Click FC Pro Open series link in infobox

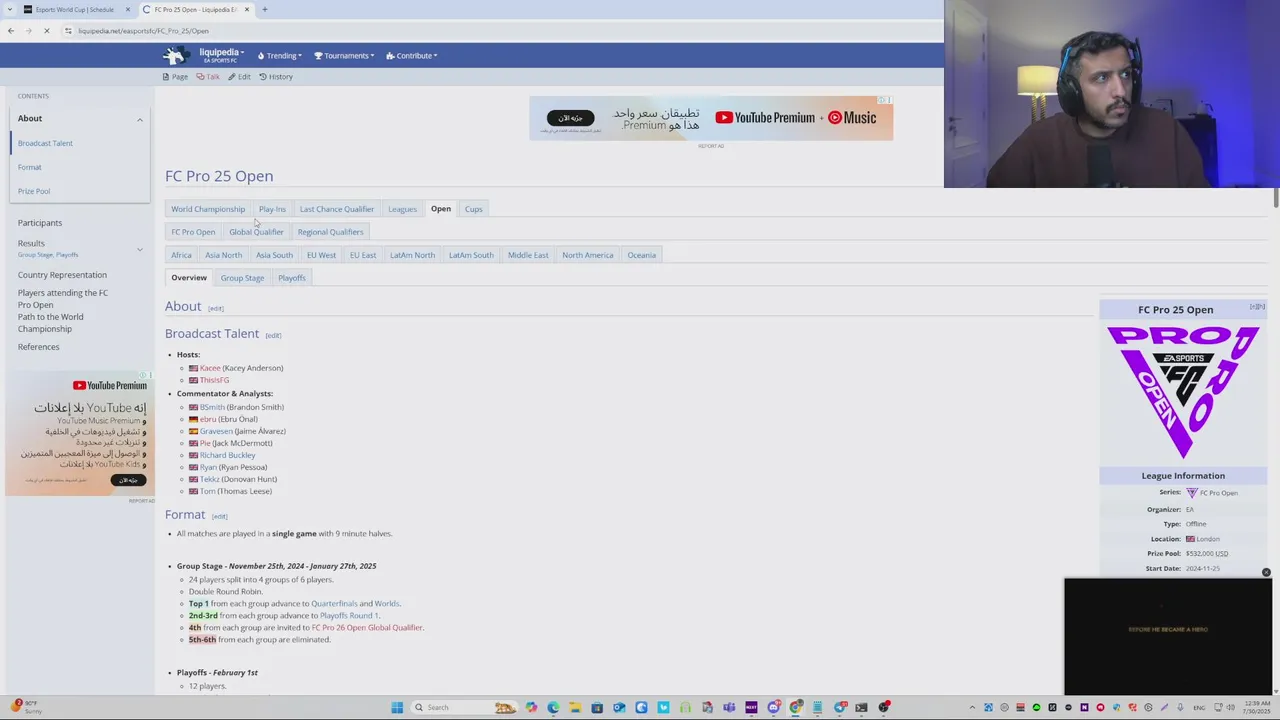click(x=1218, y=493)
